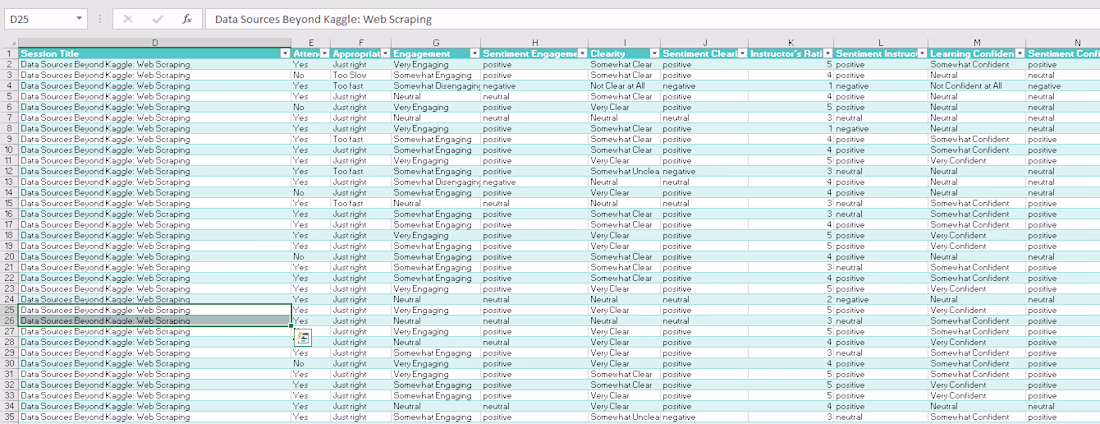The image size is (1100, 424).
Task: Click the 'Not Clear at All' cell
Action: coord(624,86)
